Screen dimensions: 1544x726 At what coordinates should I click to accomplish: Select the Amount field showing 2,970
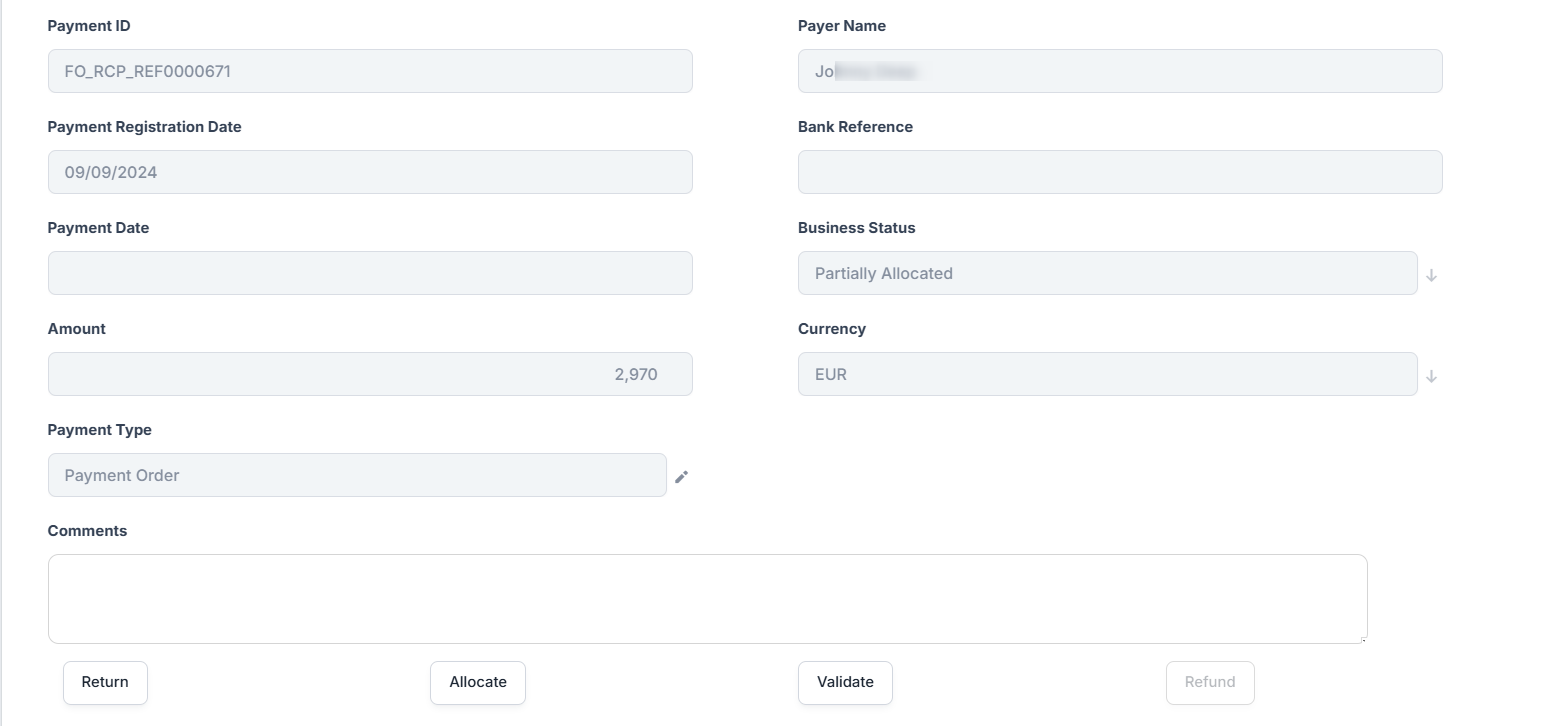pos(370,373)
